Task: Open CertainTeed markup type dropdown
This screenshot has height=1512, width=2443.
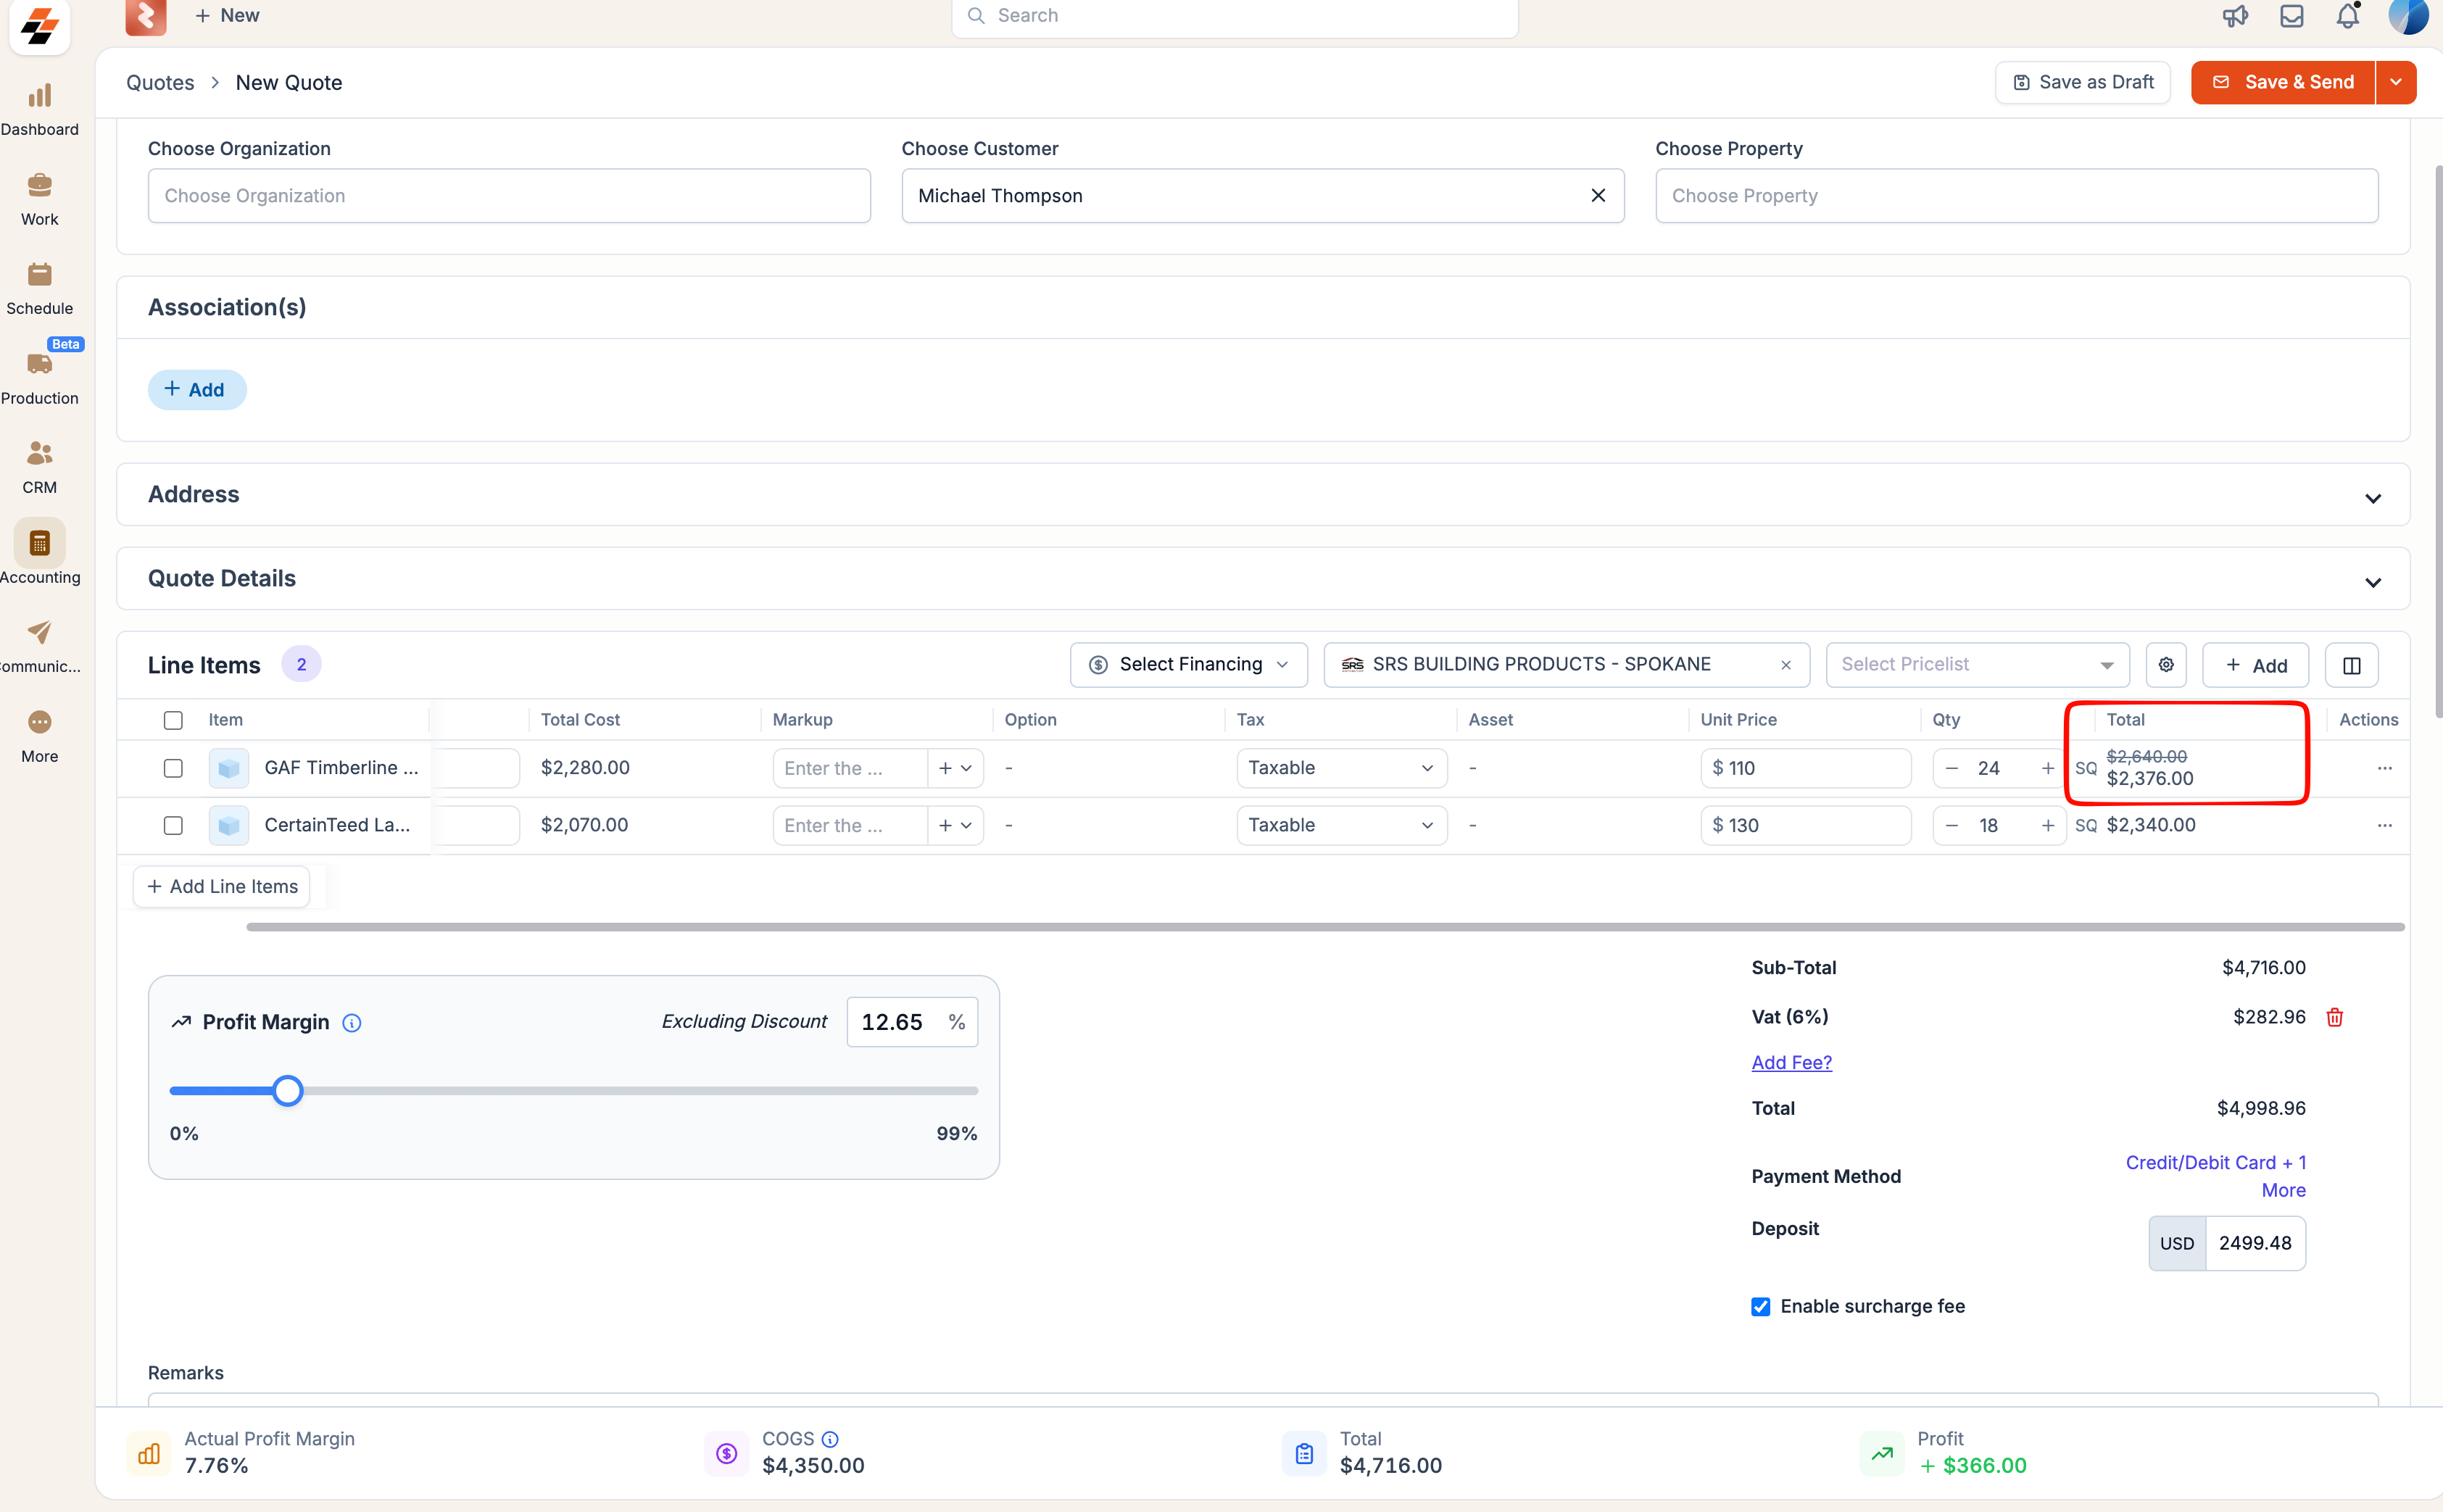Action: [x=955, y=825]
